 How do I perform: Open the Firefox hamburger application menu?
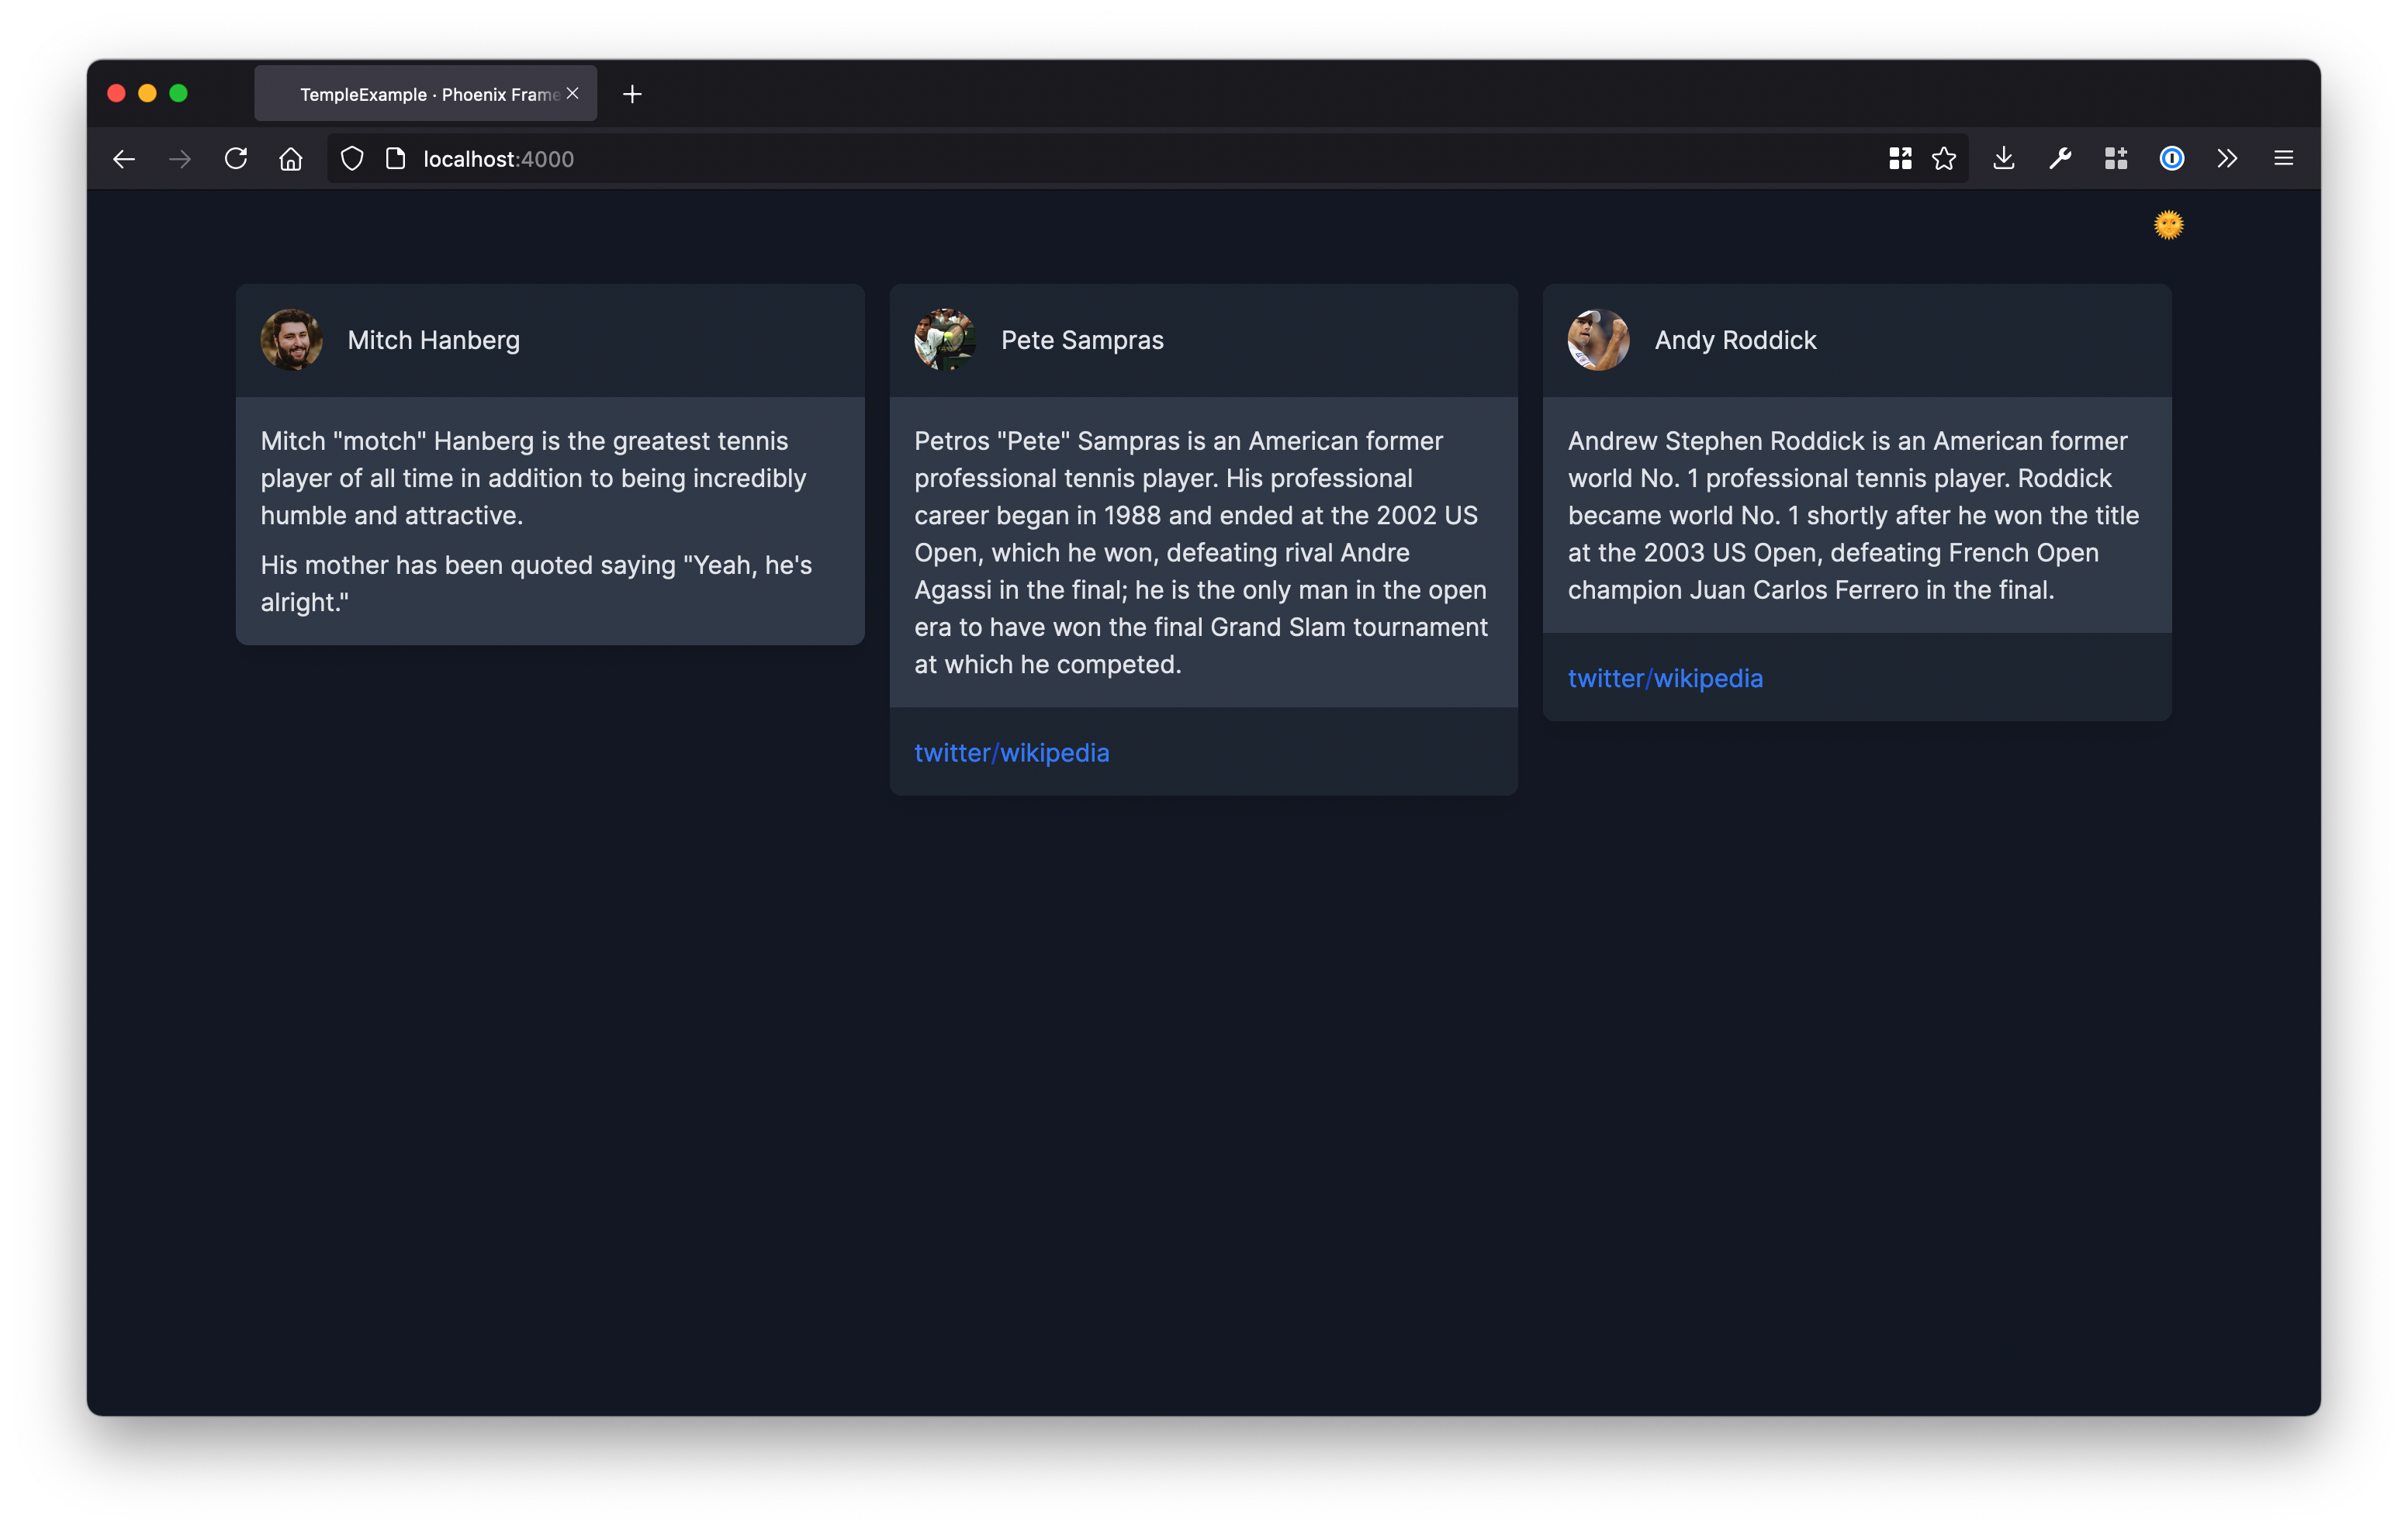point(2283,159)
